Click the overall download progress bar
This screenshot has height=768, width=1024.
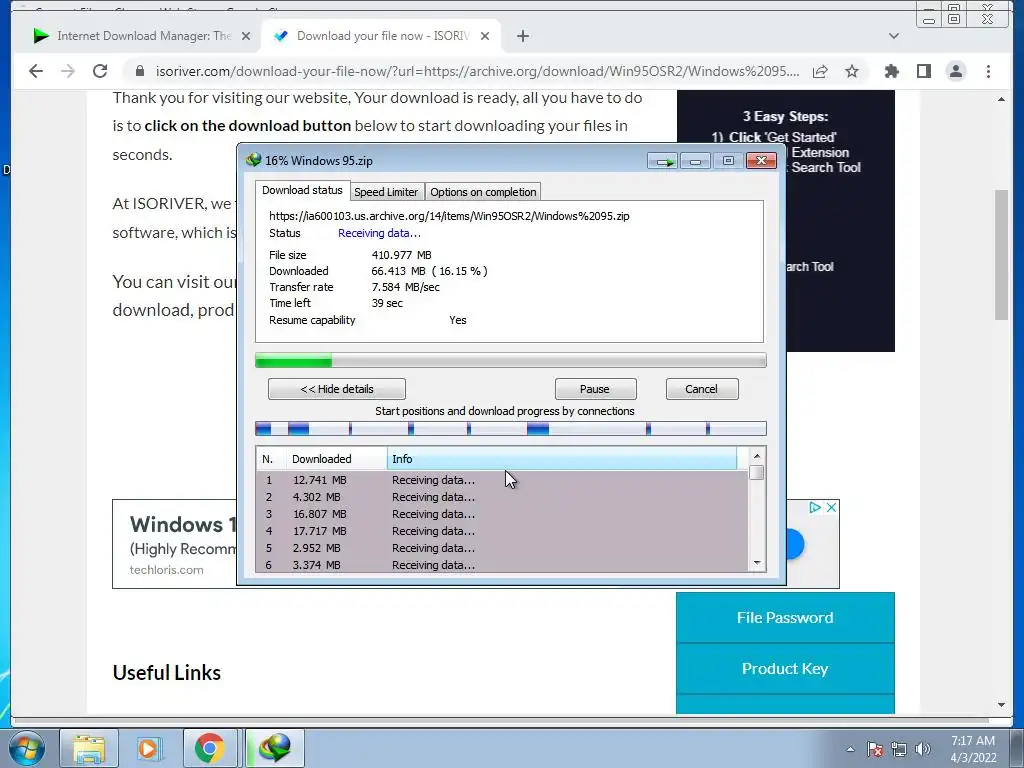click(x=511, y=360)
